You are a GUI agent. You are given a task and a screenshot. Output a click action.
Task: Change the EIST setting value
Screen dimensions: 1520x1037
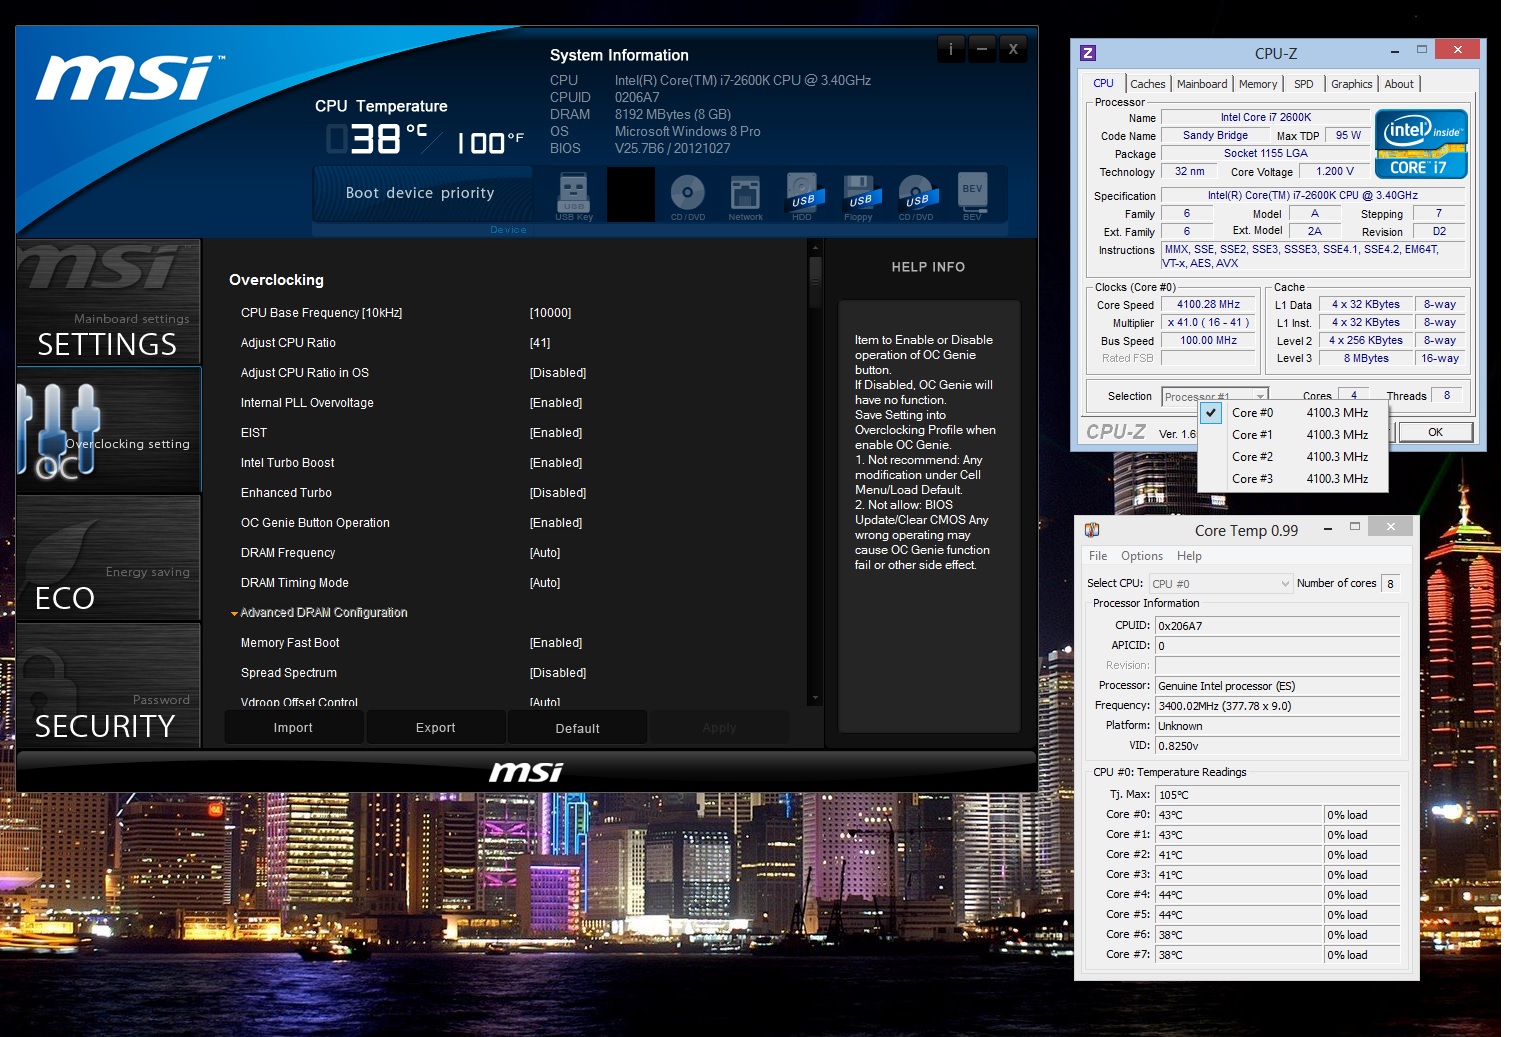556,433
